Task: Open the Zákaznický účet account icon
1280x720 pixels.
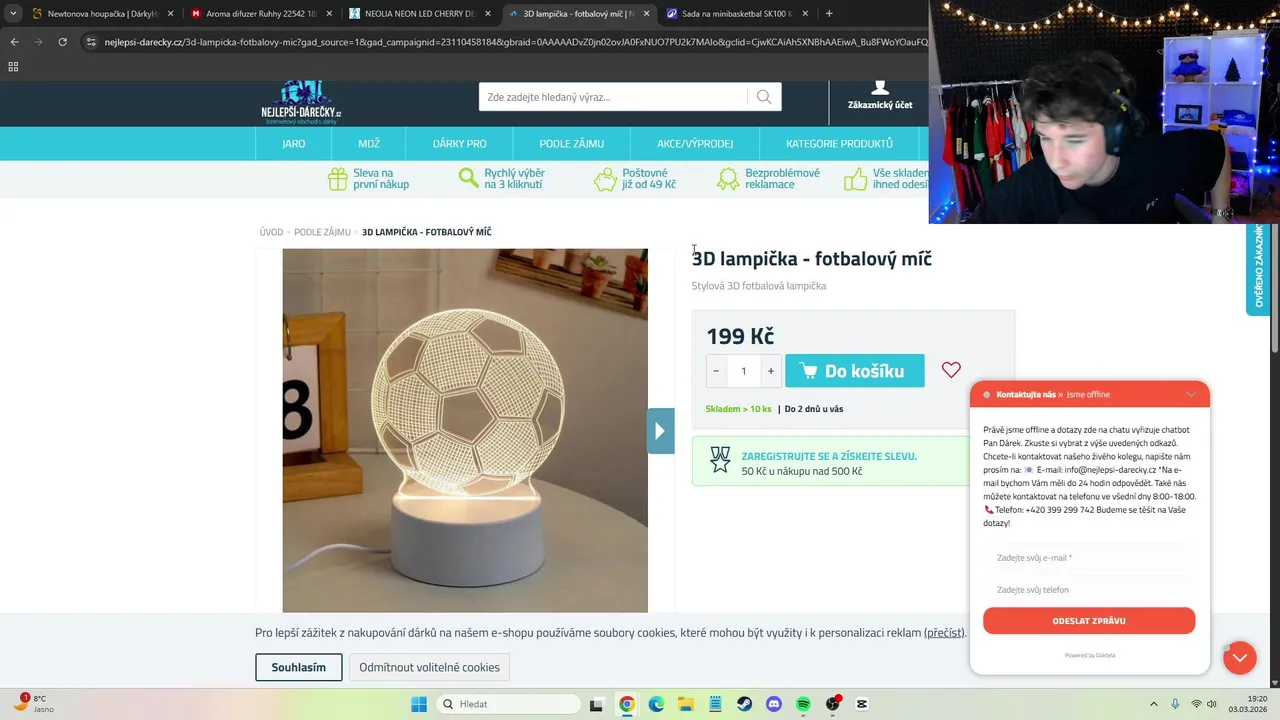Action: point(880,96)
